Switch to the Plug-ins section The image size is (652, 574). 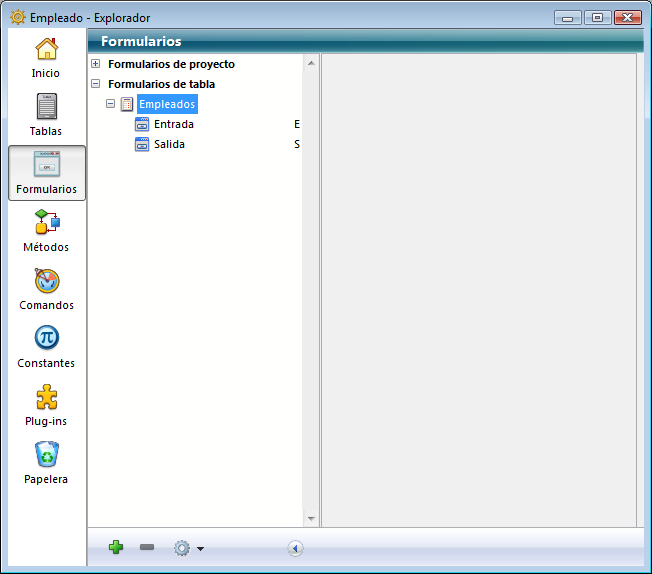coord(46,405)
